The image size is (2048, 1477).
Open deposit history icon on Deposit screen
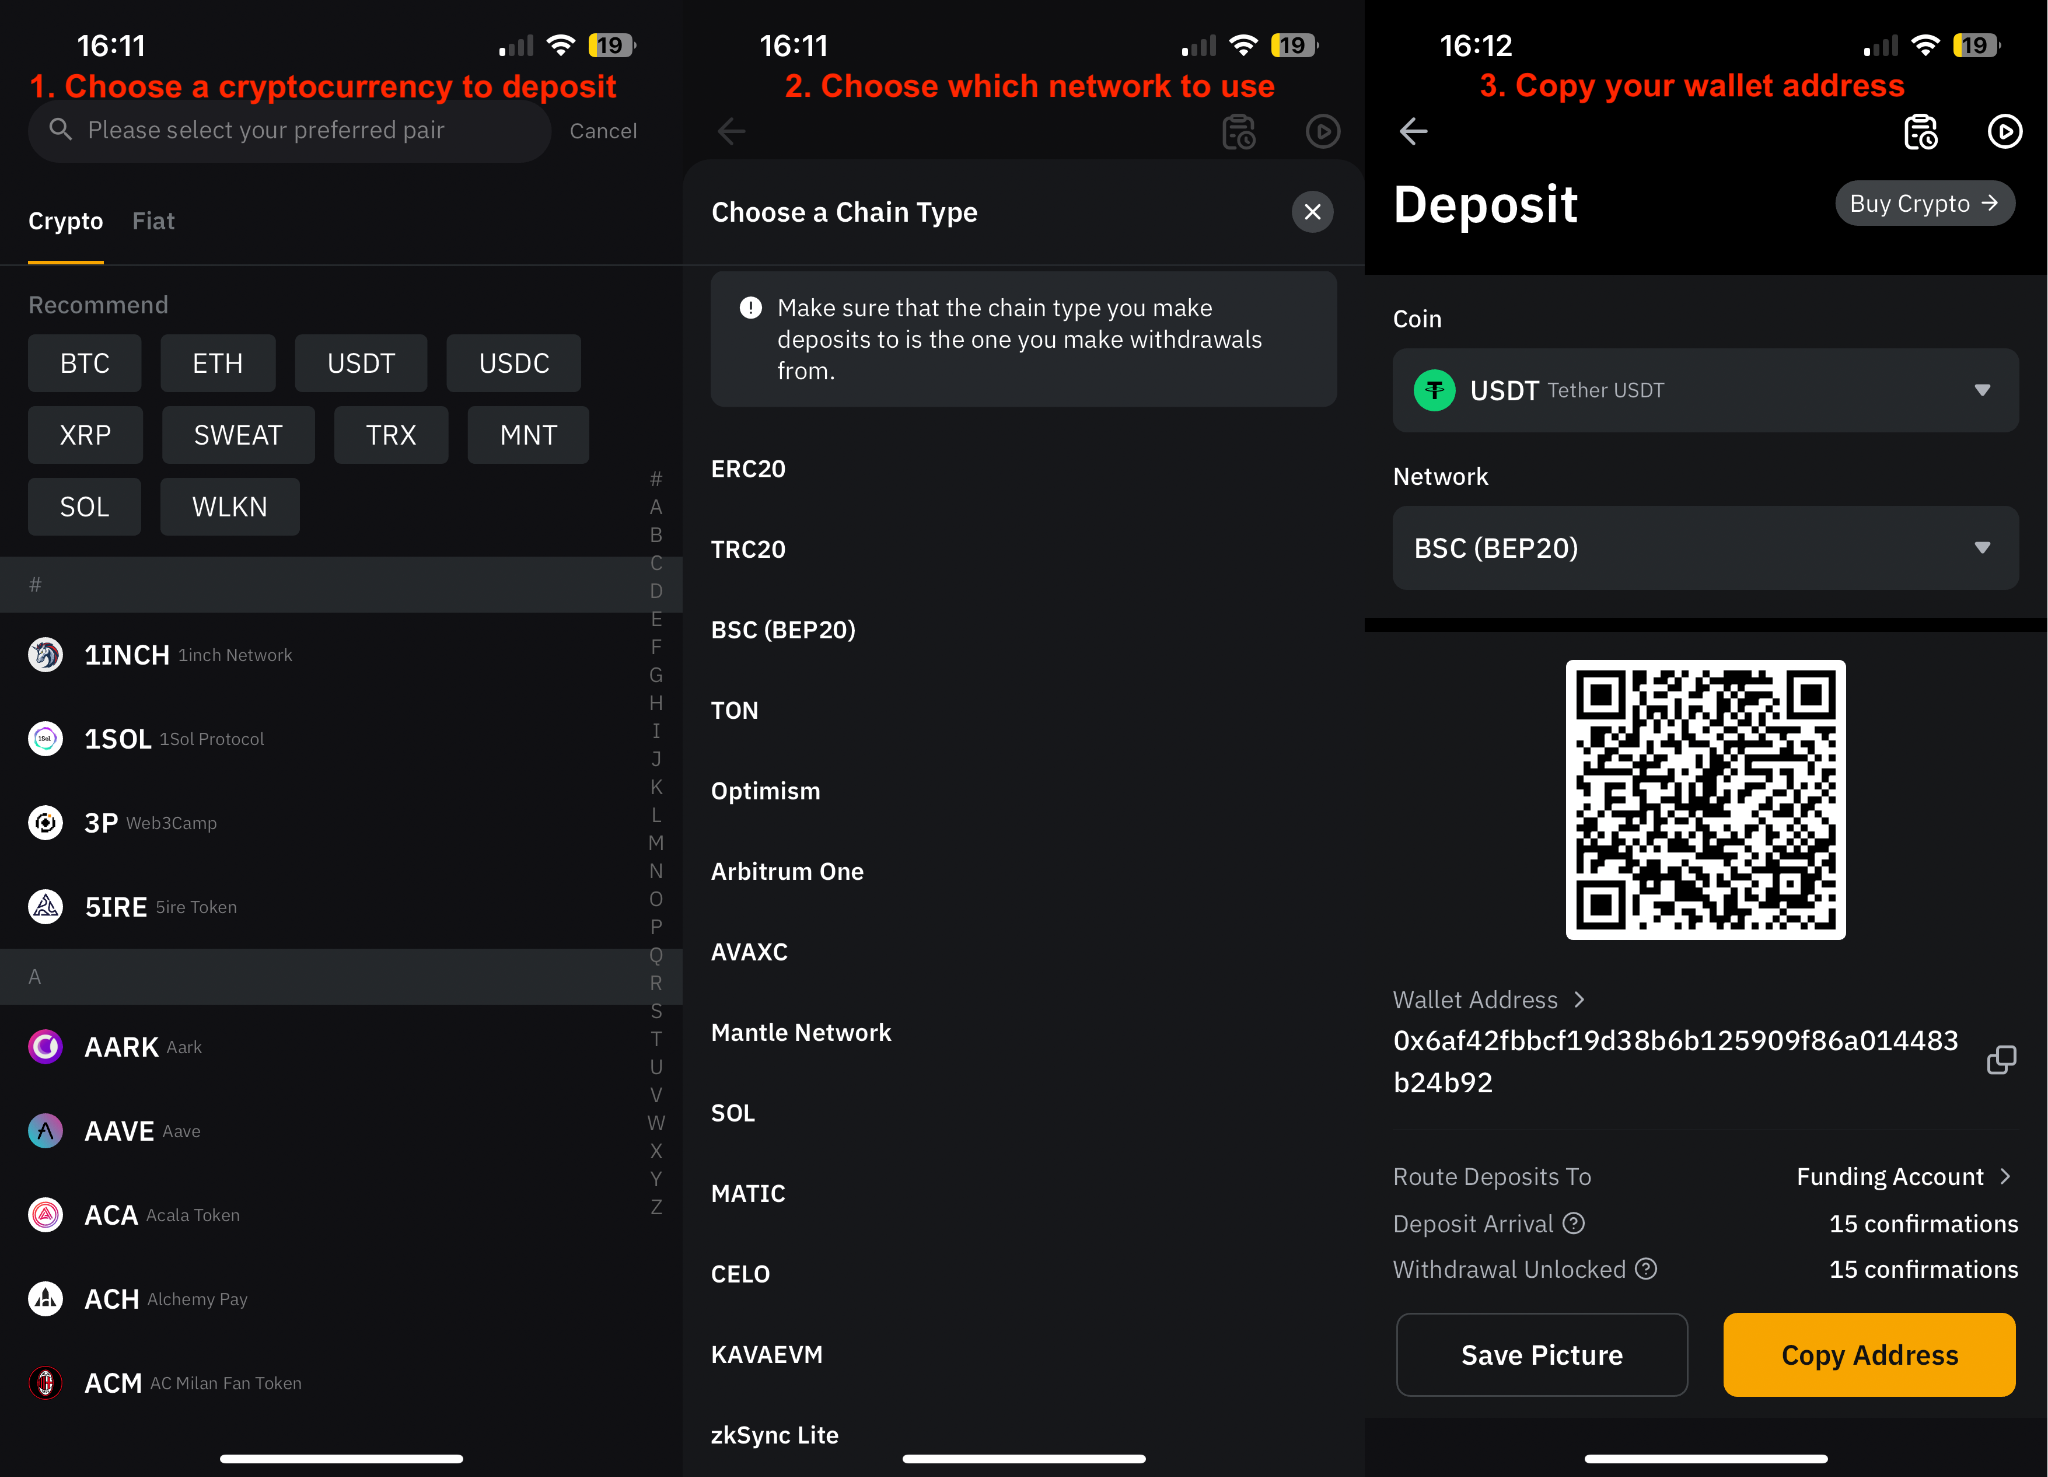(x=1920, y=131)
